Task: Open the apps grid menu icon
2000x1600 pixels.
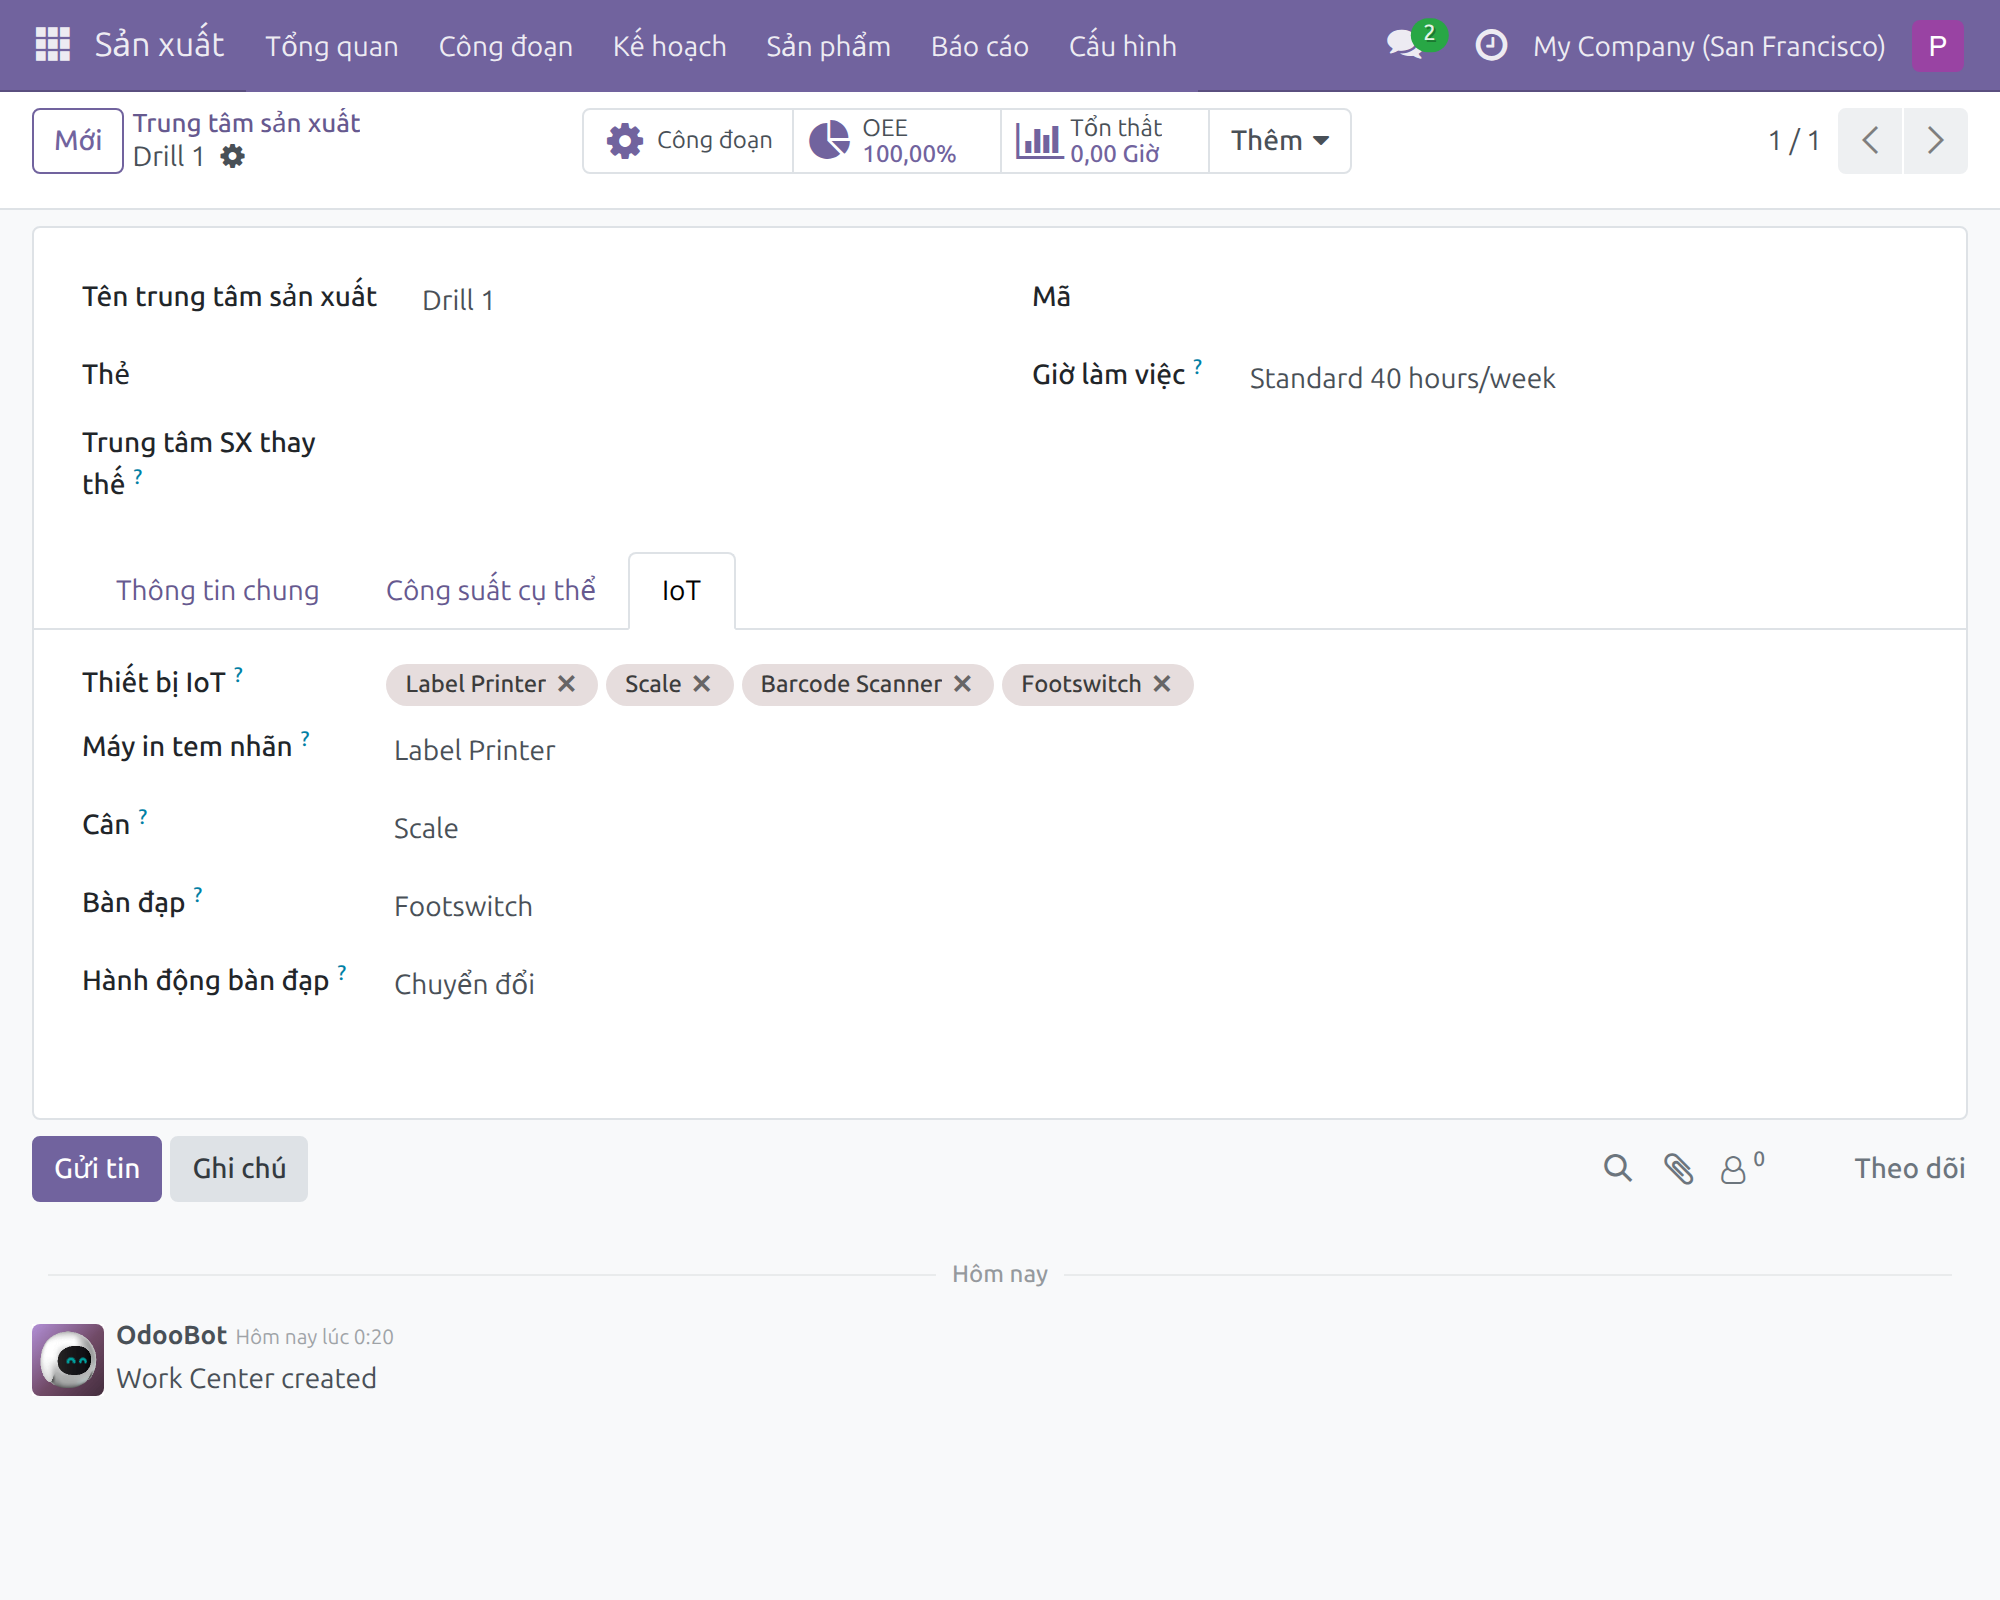Action: (52, 45)
